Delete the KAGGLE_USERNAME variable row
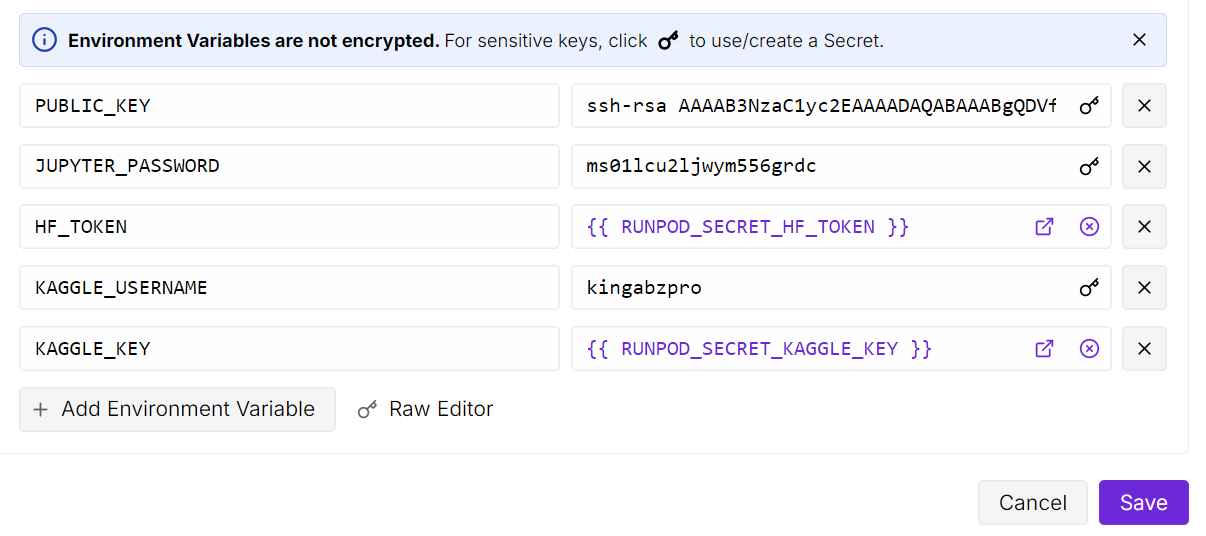This screenshot has height=536, width=1206. 1144,288
